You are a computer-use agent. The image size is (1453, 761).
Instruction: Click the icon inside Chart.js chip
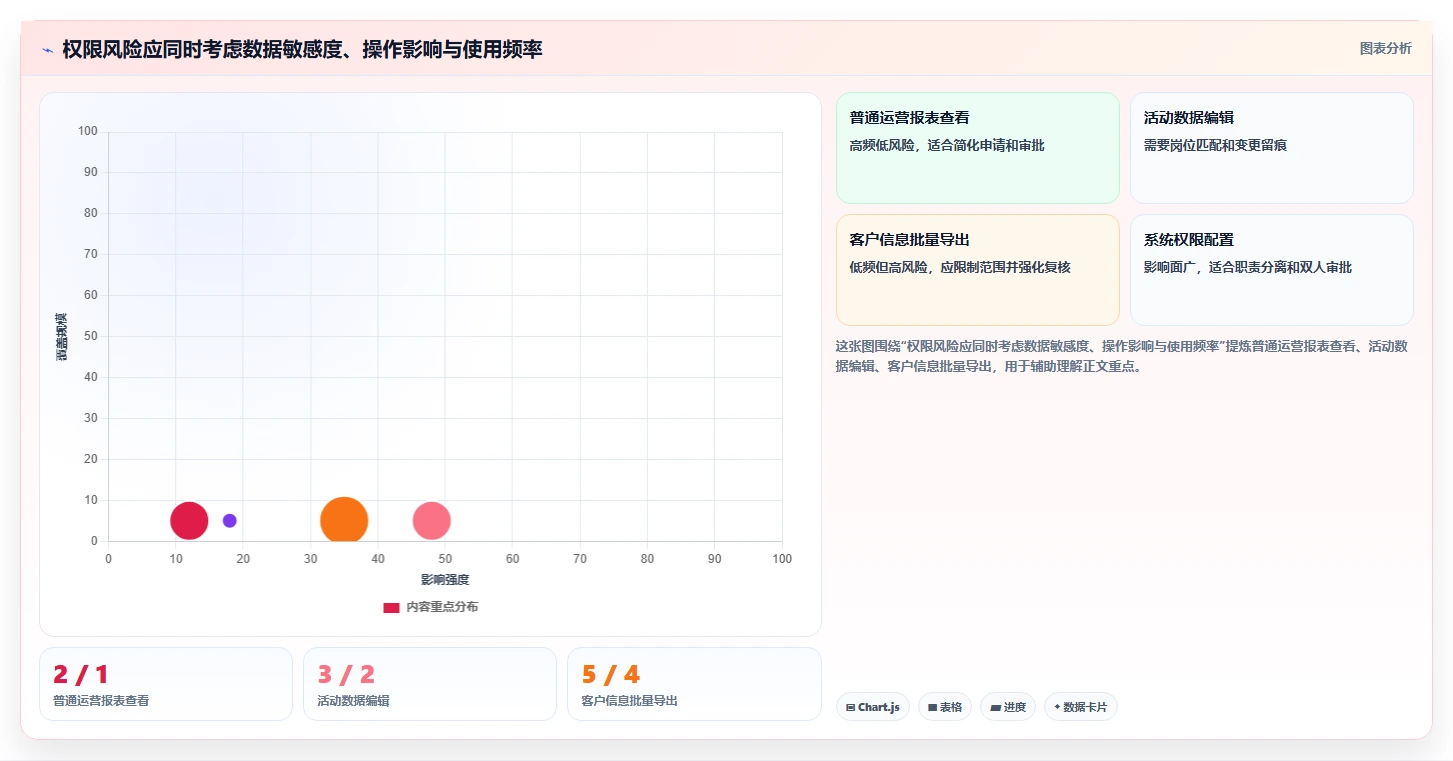click(850, 707)
